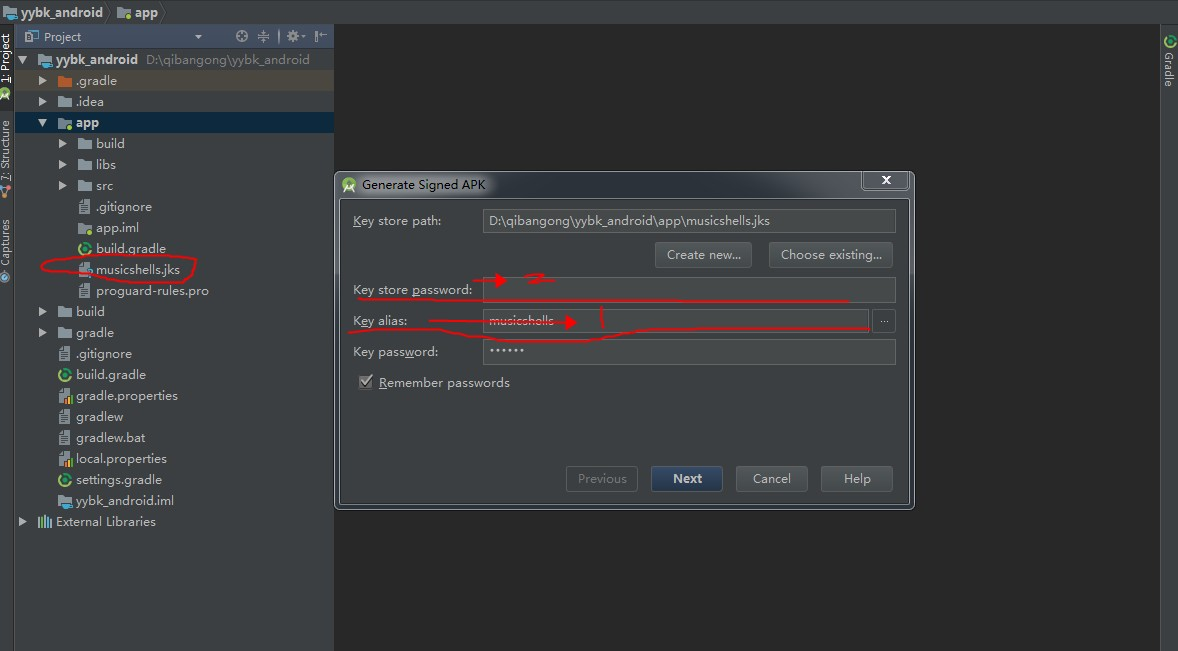Open the Project panel settings gear
The height and width of the screenshot is (651, 1178).
(x=293, y=36)
